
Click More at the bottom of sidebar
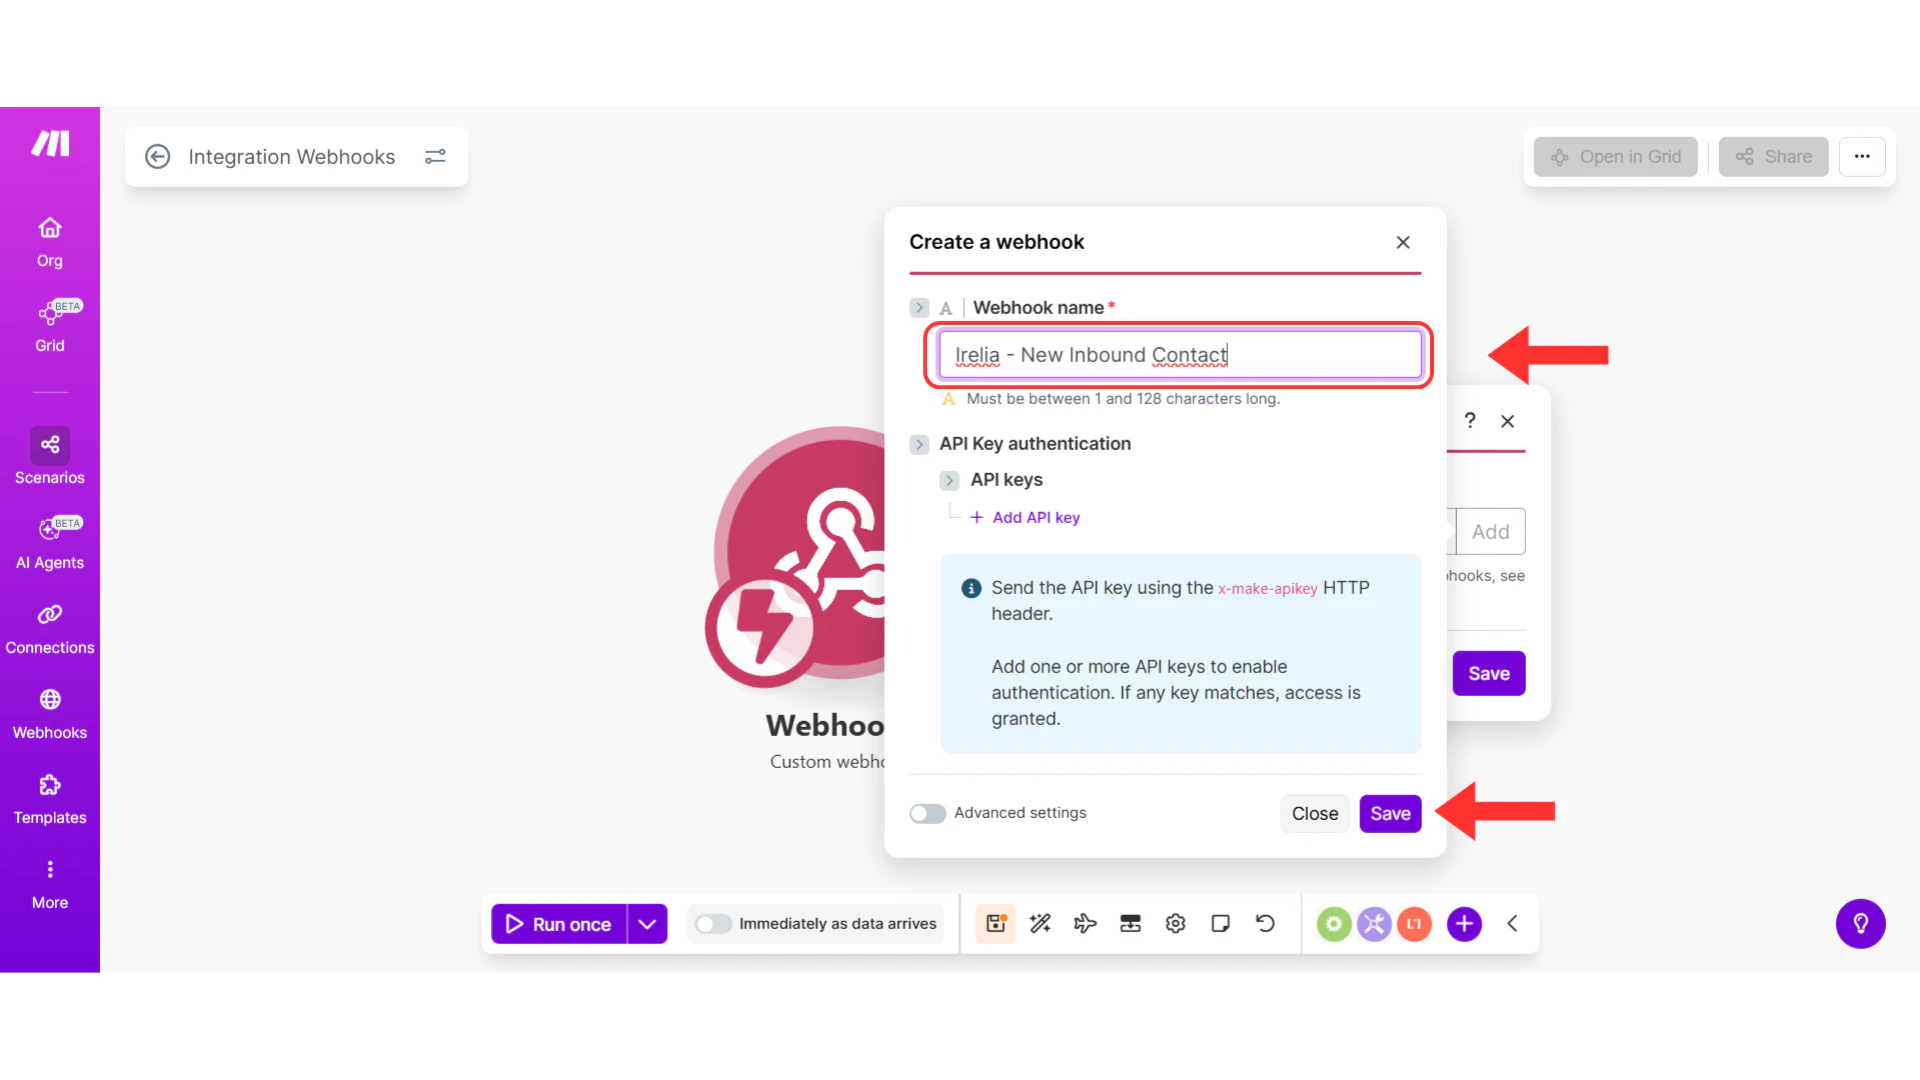point(49,880)
